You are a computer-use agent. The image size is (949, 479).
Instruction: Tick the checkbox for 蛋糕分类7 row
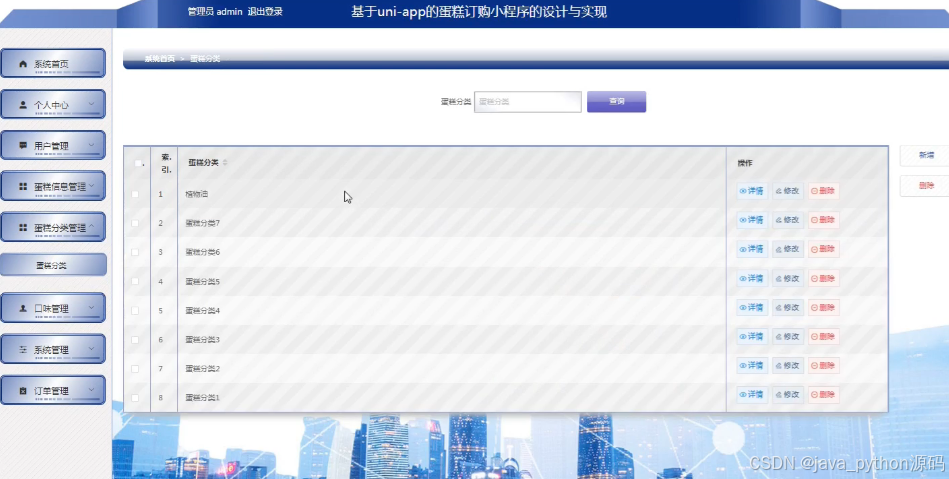[x=135, y=223]
